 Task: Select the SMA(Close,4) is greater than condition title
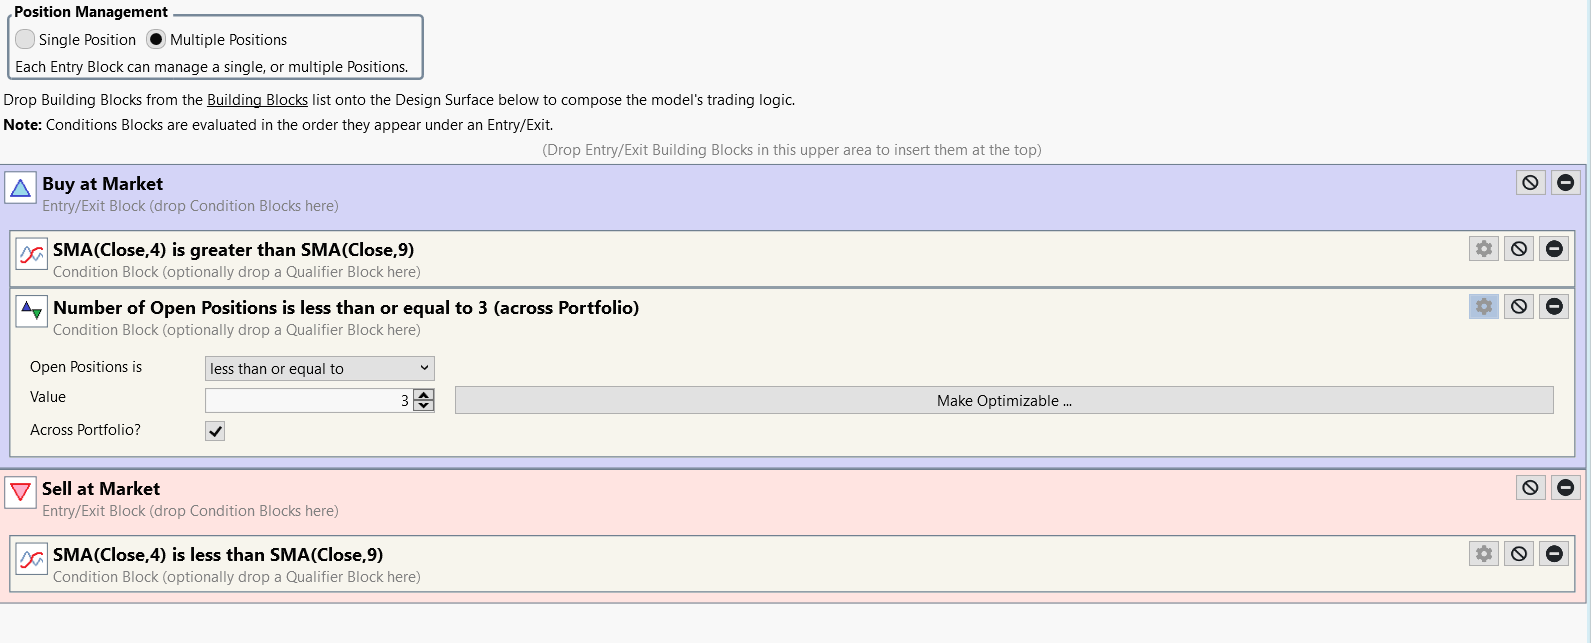[x=233, y=250]
